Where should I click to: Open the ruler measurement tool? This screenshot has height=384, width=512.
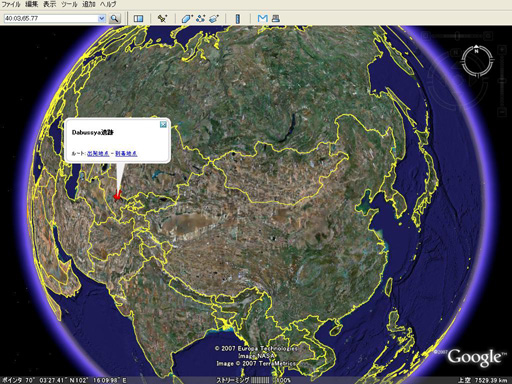(x=238, y=18)
